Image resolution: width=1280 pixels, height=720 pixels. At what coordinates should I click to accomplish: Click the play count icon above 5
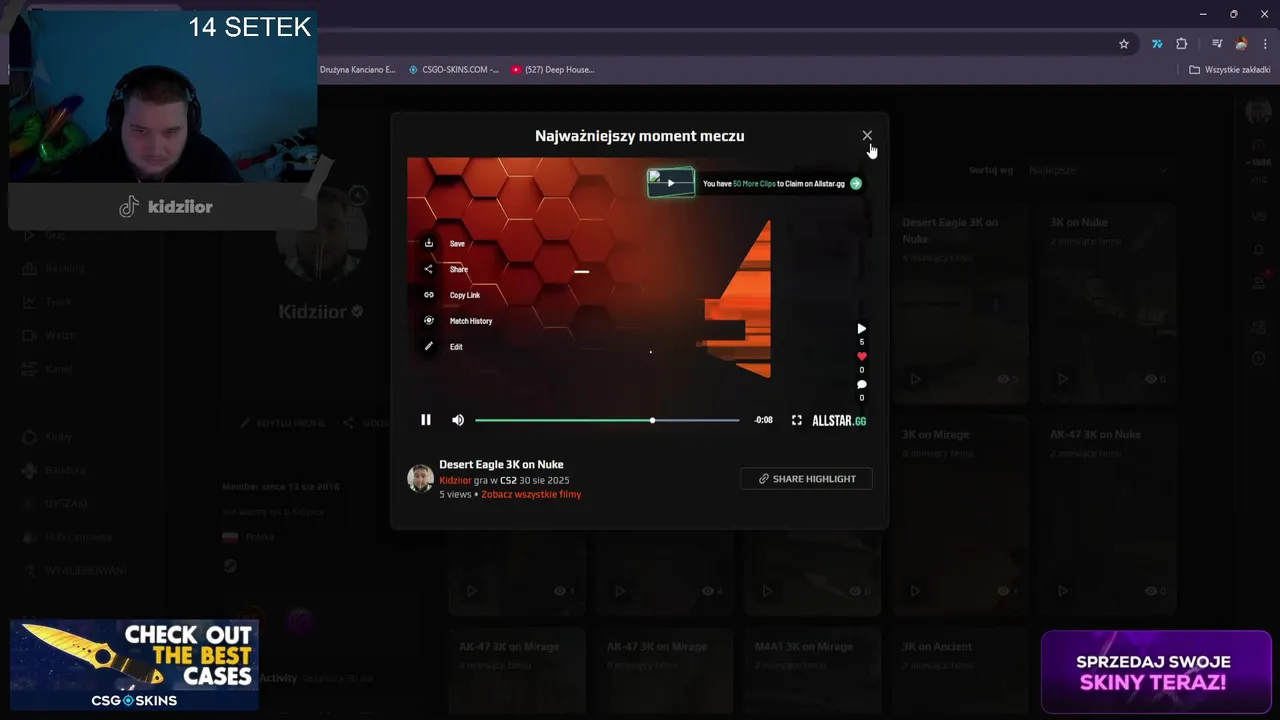point(862,328)
